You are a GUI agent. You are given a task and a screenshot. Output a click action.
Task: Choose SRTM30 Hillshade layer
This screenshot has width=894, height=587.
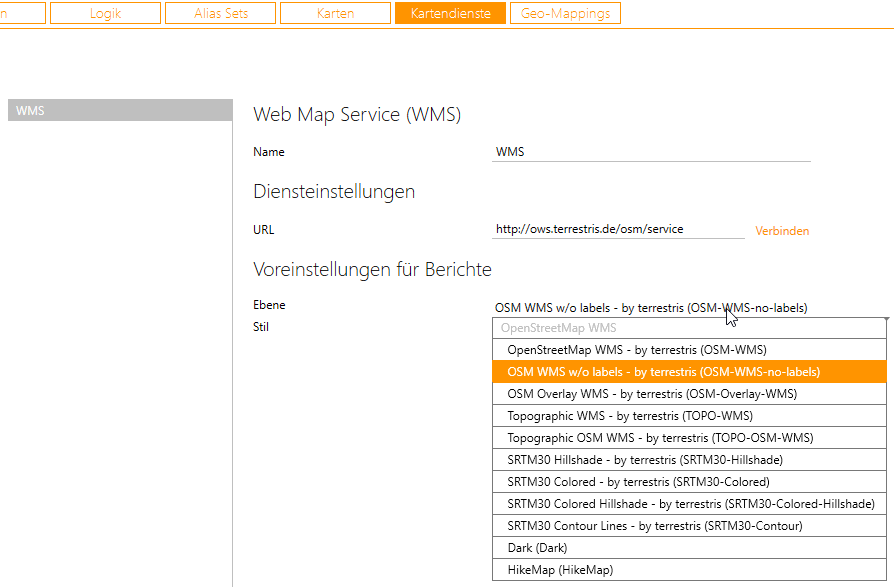click(645, 460)
